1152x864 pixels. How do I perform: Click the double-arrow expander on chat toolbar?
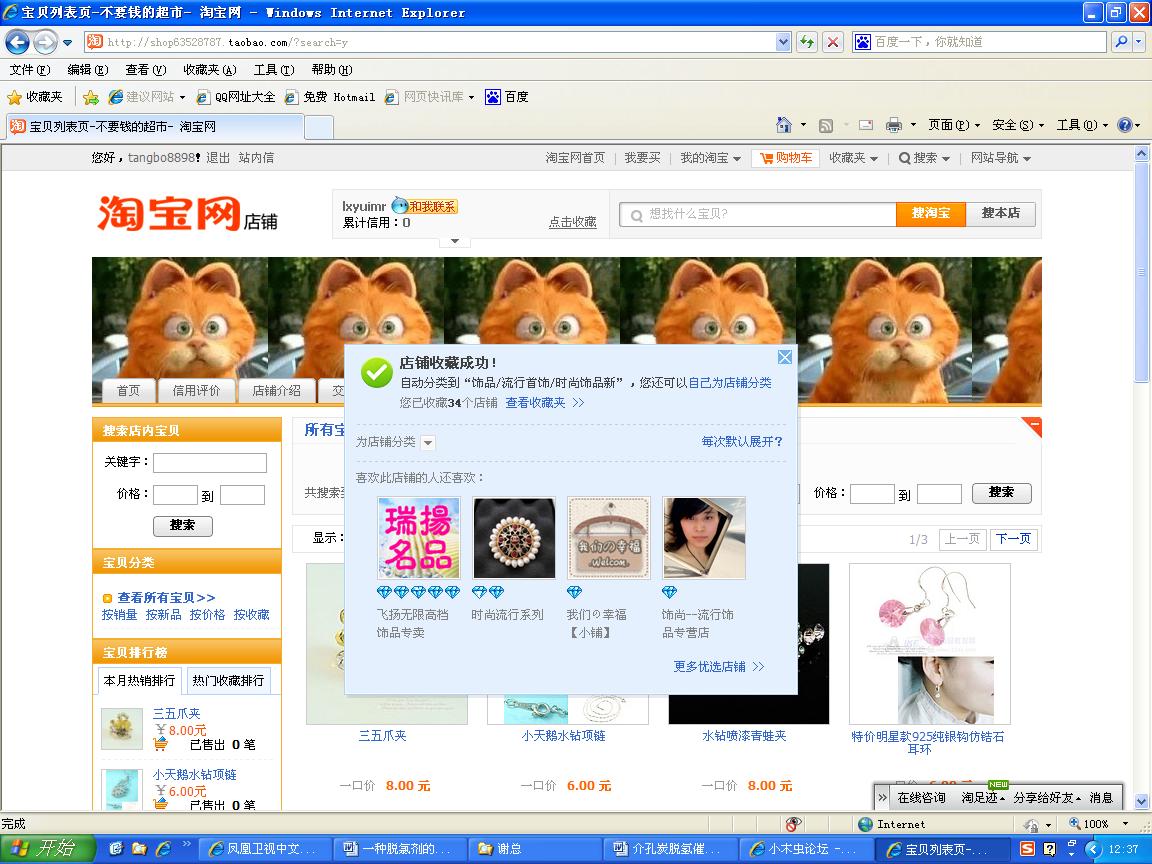tap(883, 798)
